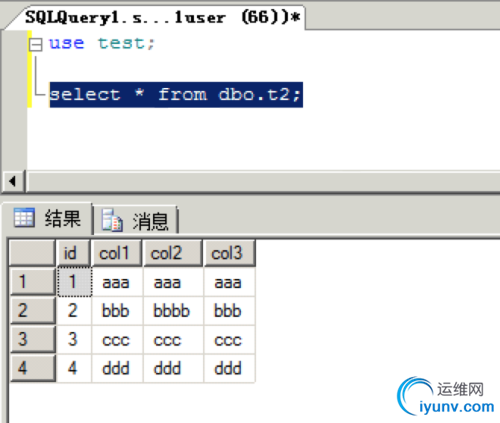Click the left arrow of horizontal scrollbar
This screenshot has height=423, width=500.
click(13, 182)
